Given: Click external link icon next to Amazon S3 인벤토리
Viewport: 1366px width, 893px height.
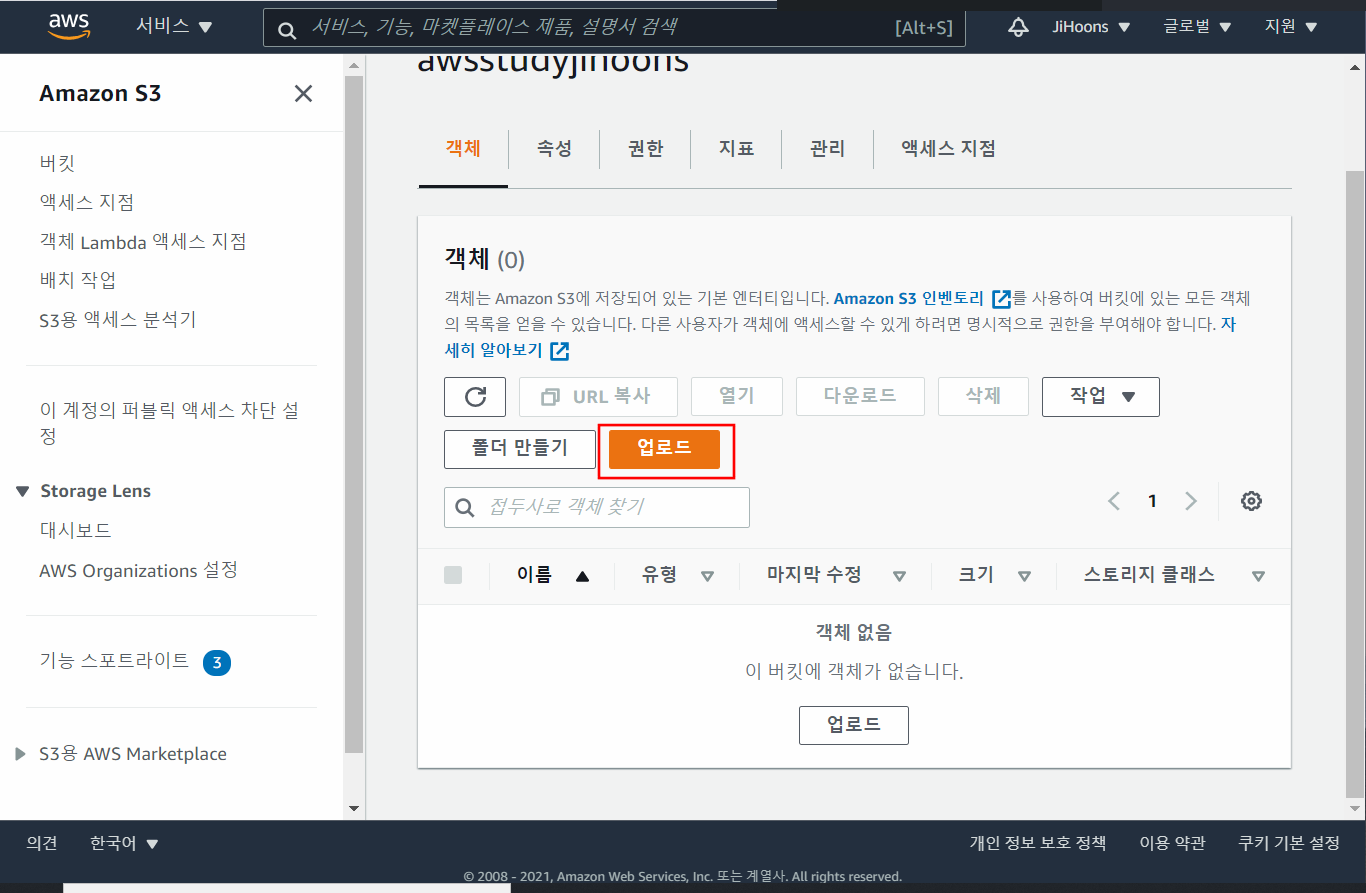Looking at the screenshot, I should [1001, 298].
